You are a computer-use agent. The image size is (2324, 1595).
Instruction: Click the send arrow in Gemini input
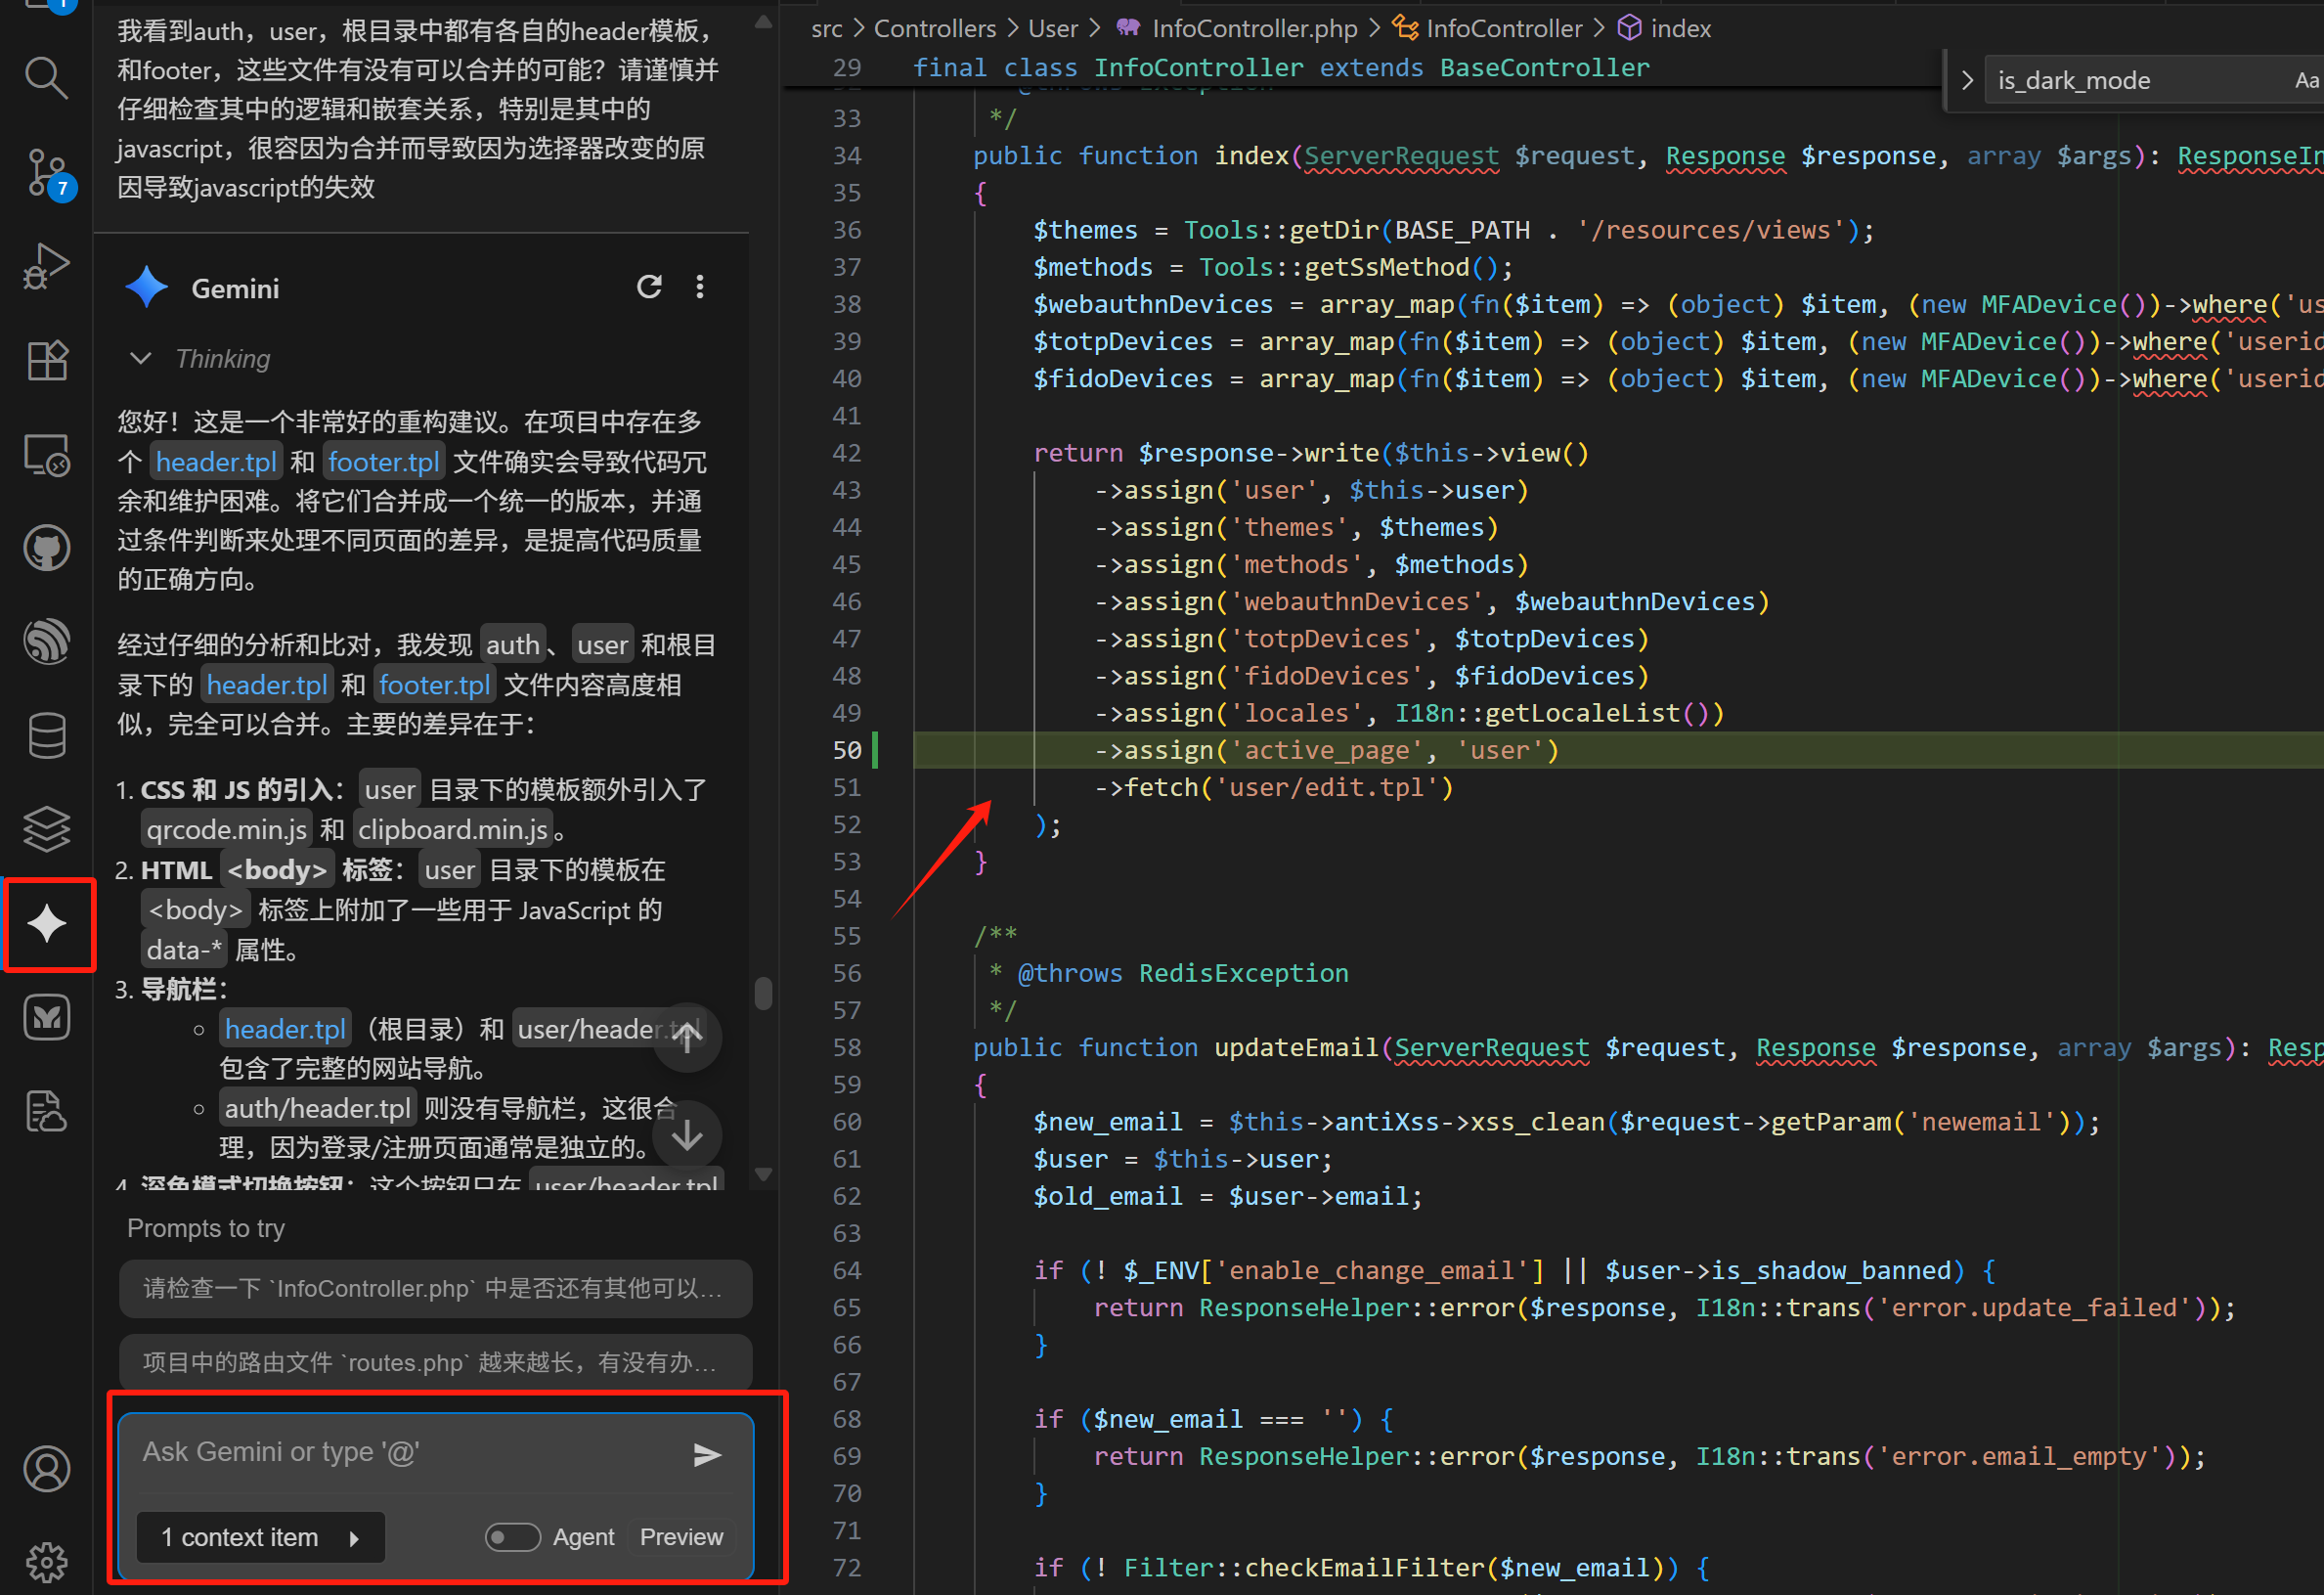tap(707, 1454)
